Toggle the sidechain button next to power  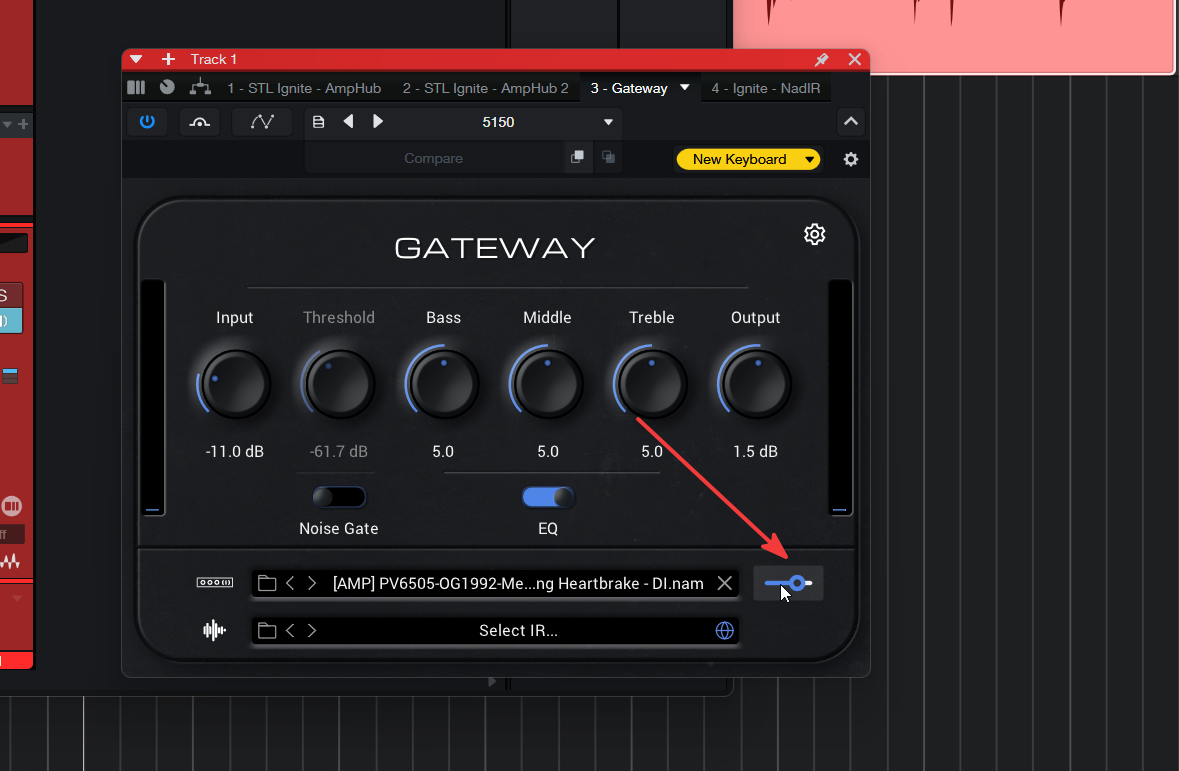pyautogui.click(x=199, y=122)
